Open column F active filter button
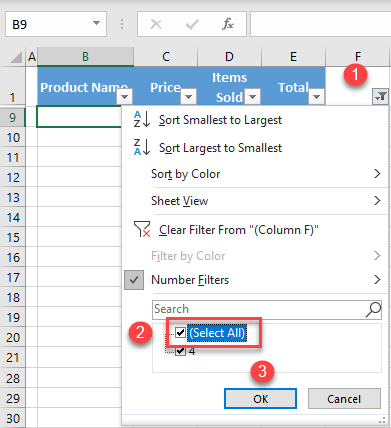 coord(380,97)
